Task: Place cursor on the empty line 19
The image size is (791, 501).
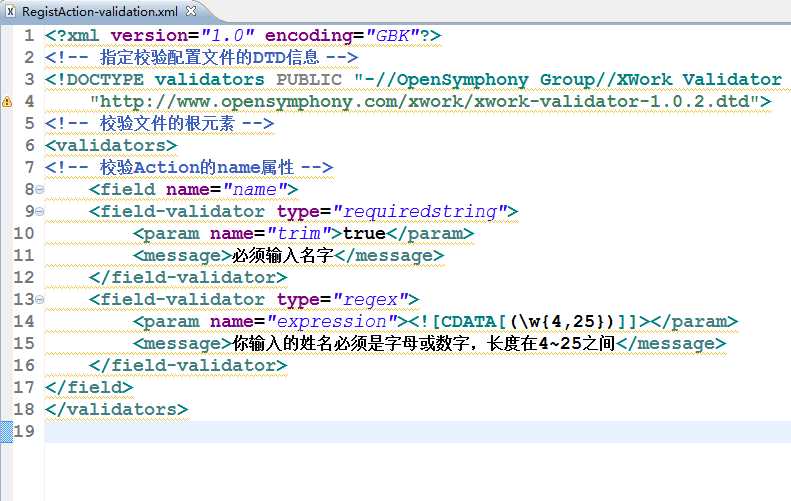Action: 400,431
